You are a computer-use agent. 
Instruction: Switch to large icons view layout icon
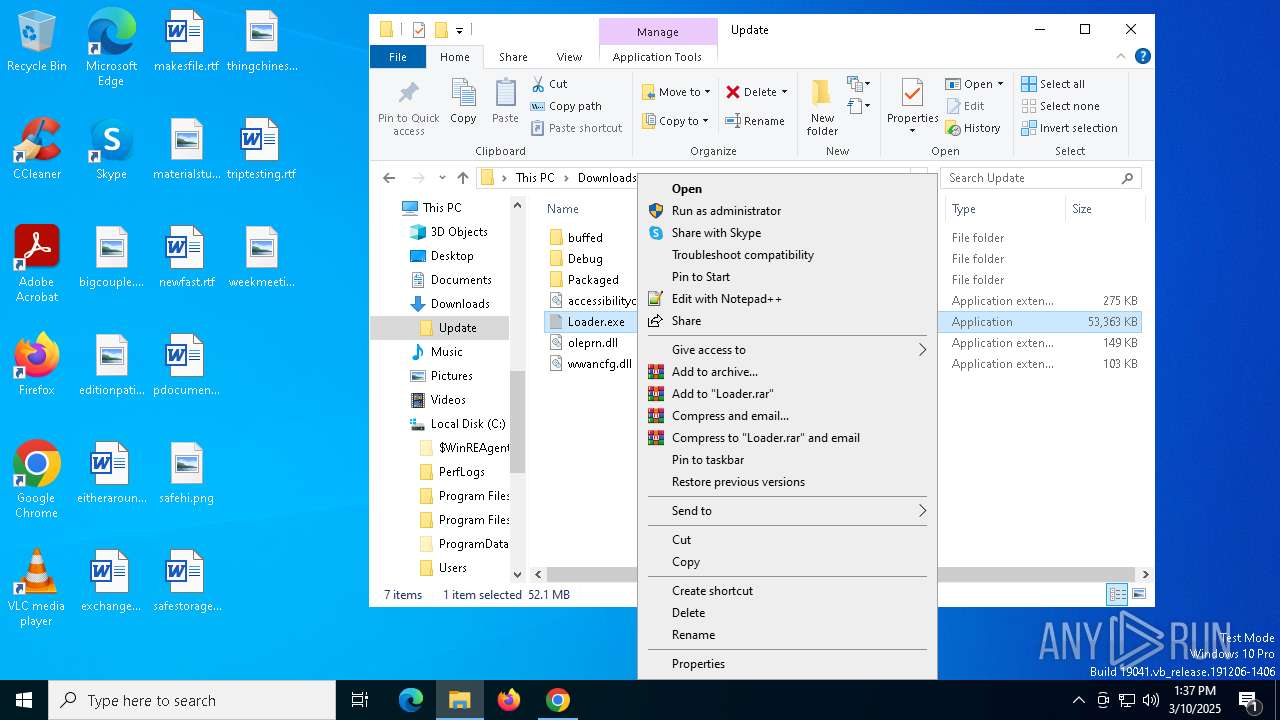point(1138,595)
